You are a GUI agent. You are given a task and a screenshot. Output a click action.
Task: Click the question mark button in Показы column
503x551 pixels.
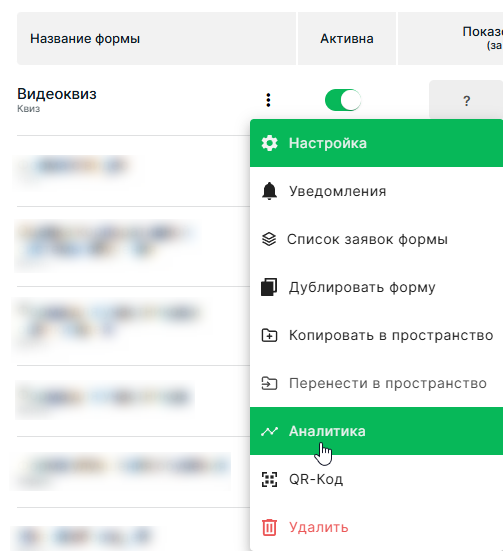(x=466, y=101)
